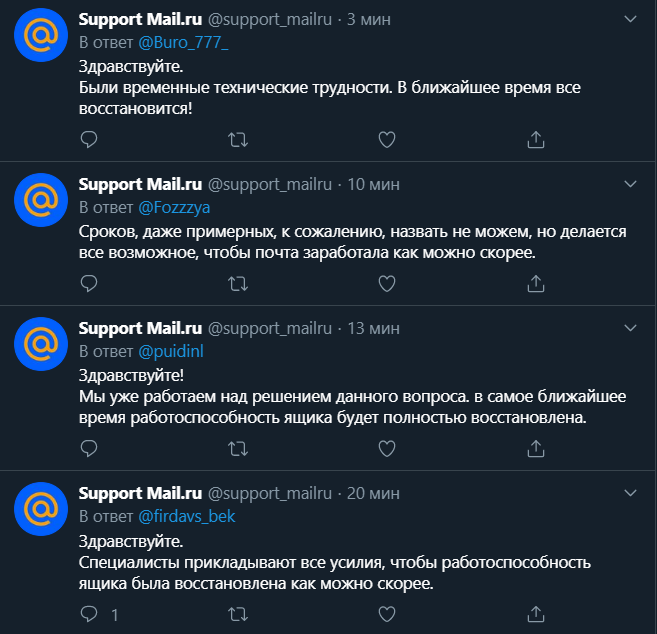
Task: Reply to the tweet answering @firdavs_bek
Action: pos(88,613)
